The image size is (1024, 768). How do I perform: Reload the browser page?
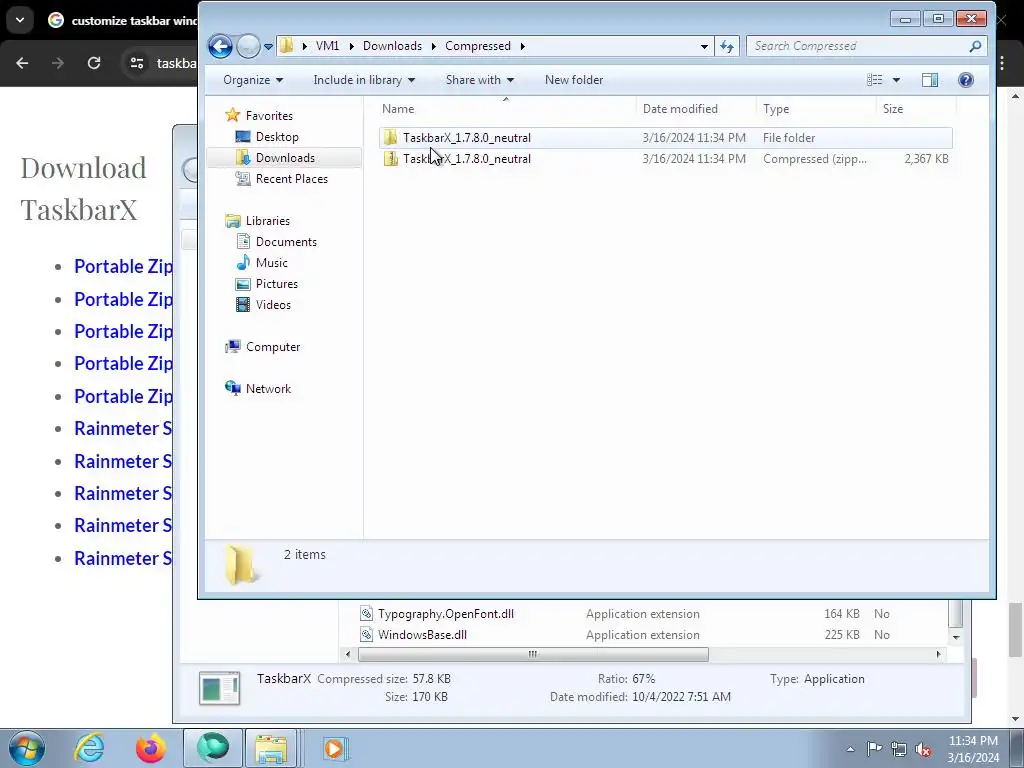point(94,63)
